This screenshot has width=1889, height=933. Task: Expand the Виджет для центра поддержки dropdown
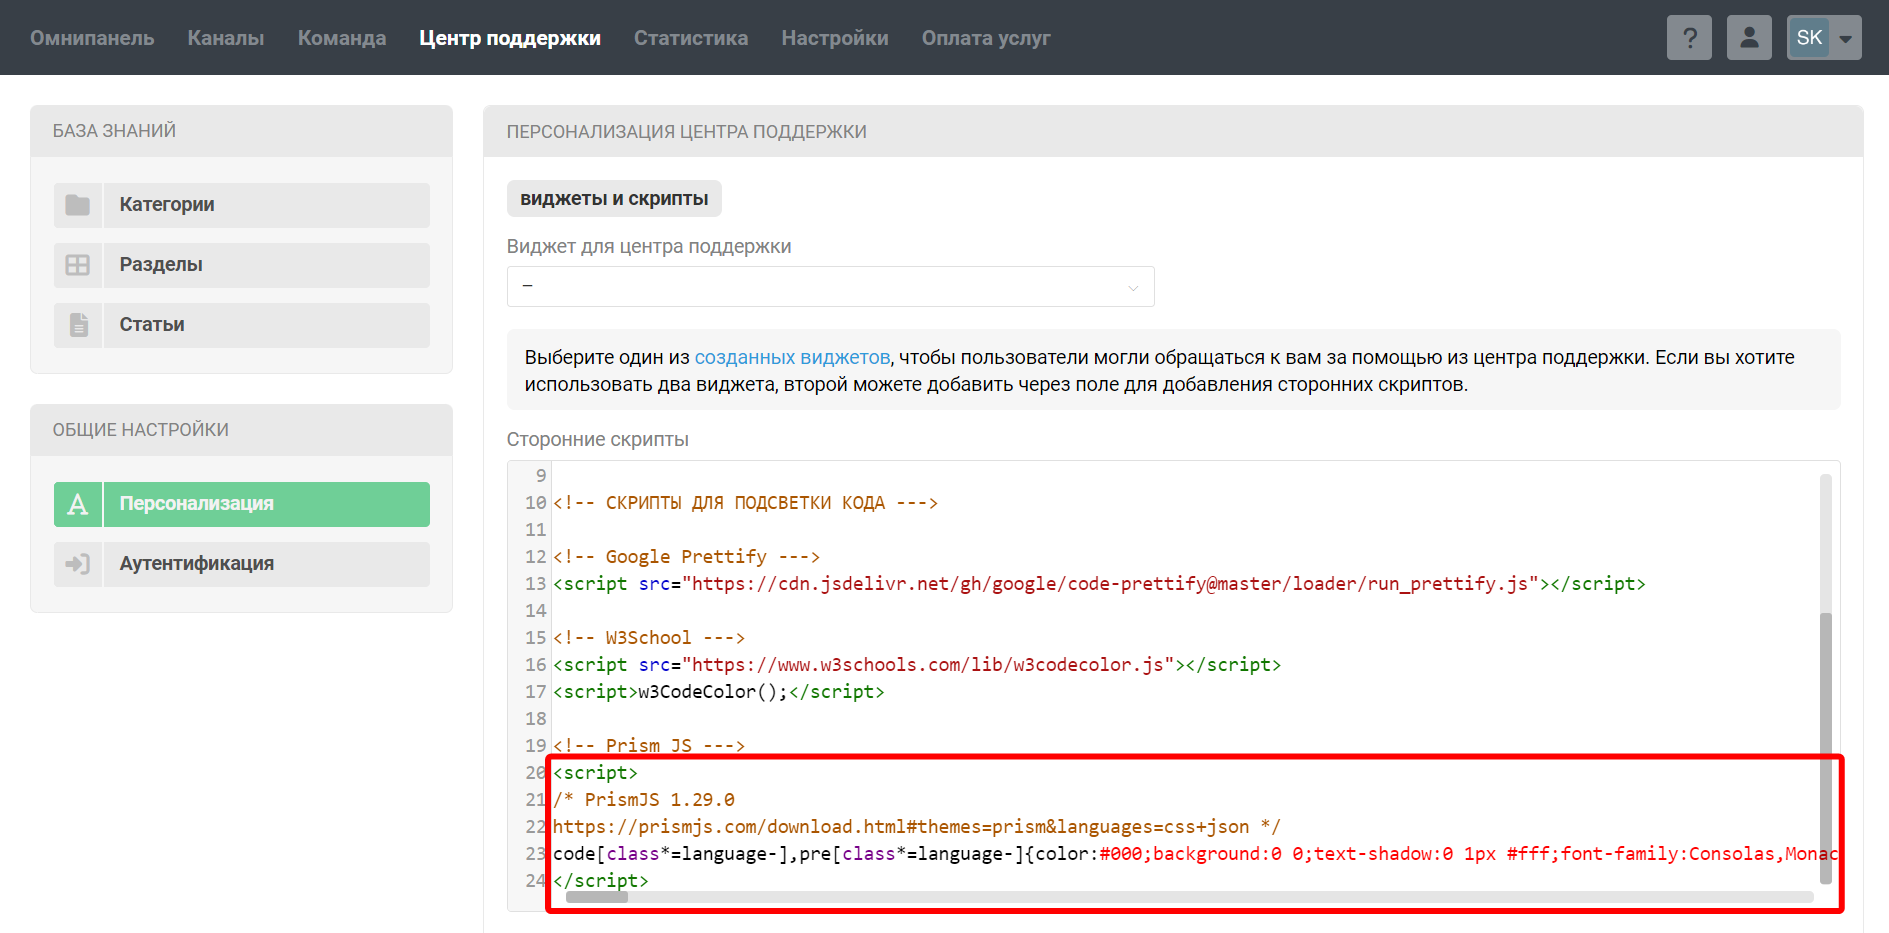[x=831, y=286]
